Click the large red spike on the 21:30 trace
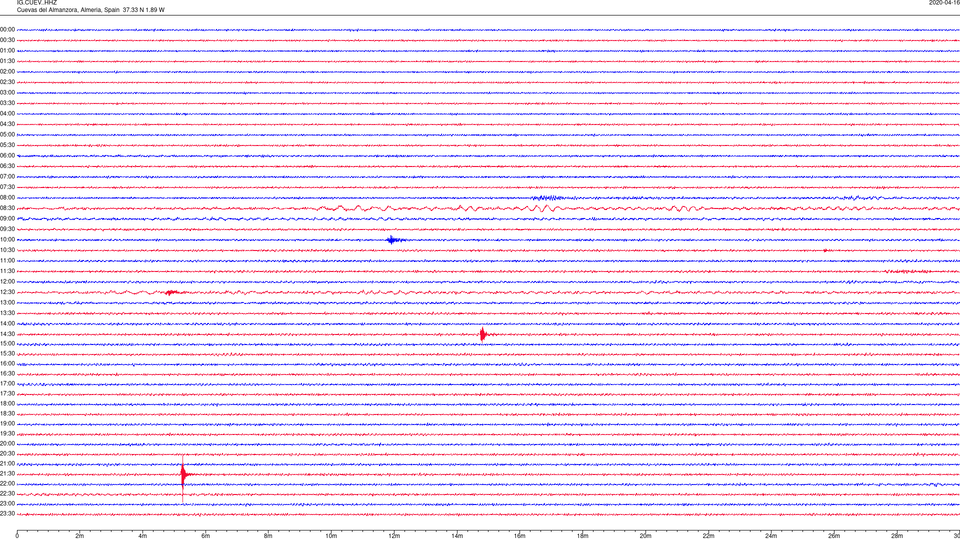Viewport: 960px width, 540px height. pos(183,477)
